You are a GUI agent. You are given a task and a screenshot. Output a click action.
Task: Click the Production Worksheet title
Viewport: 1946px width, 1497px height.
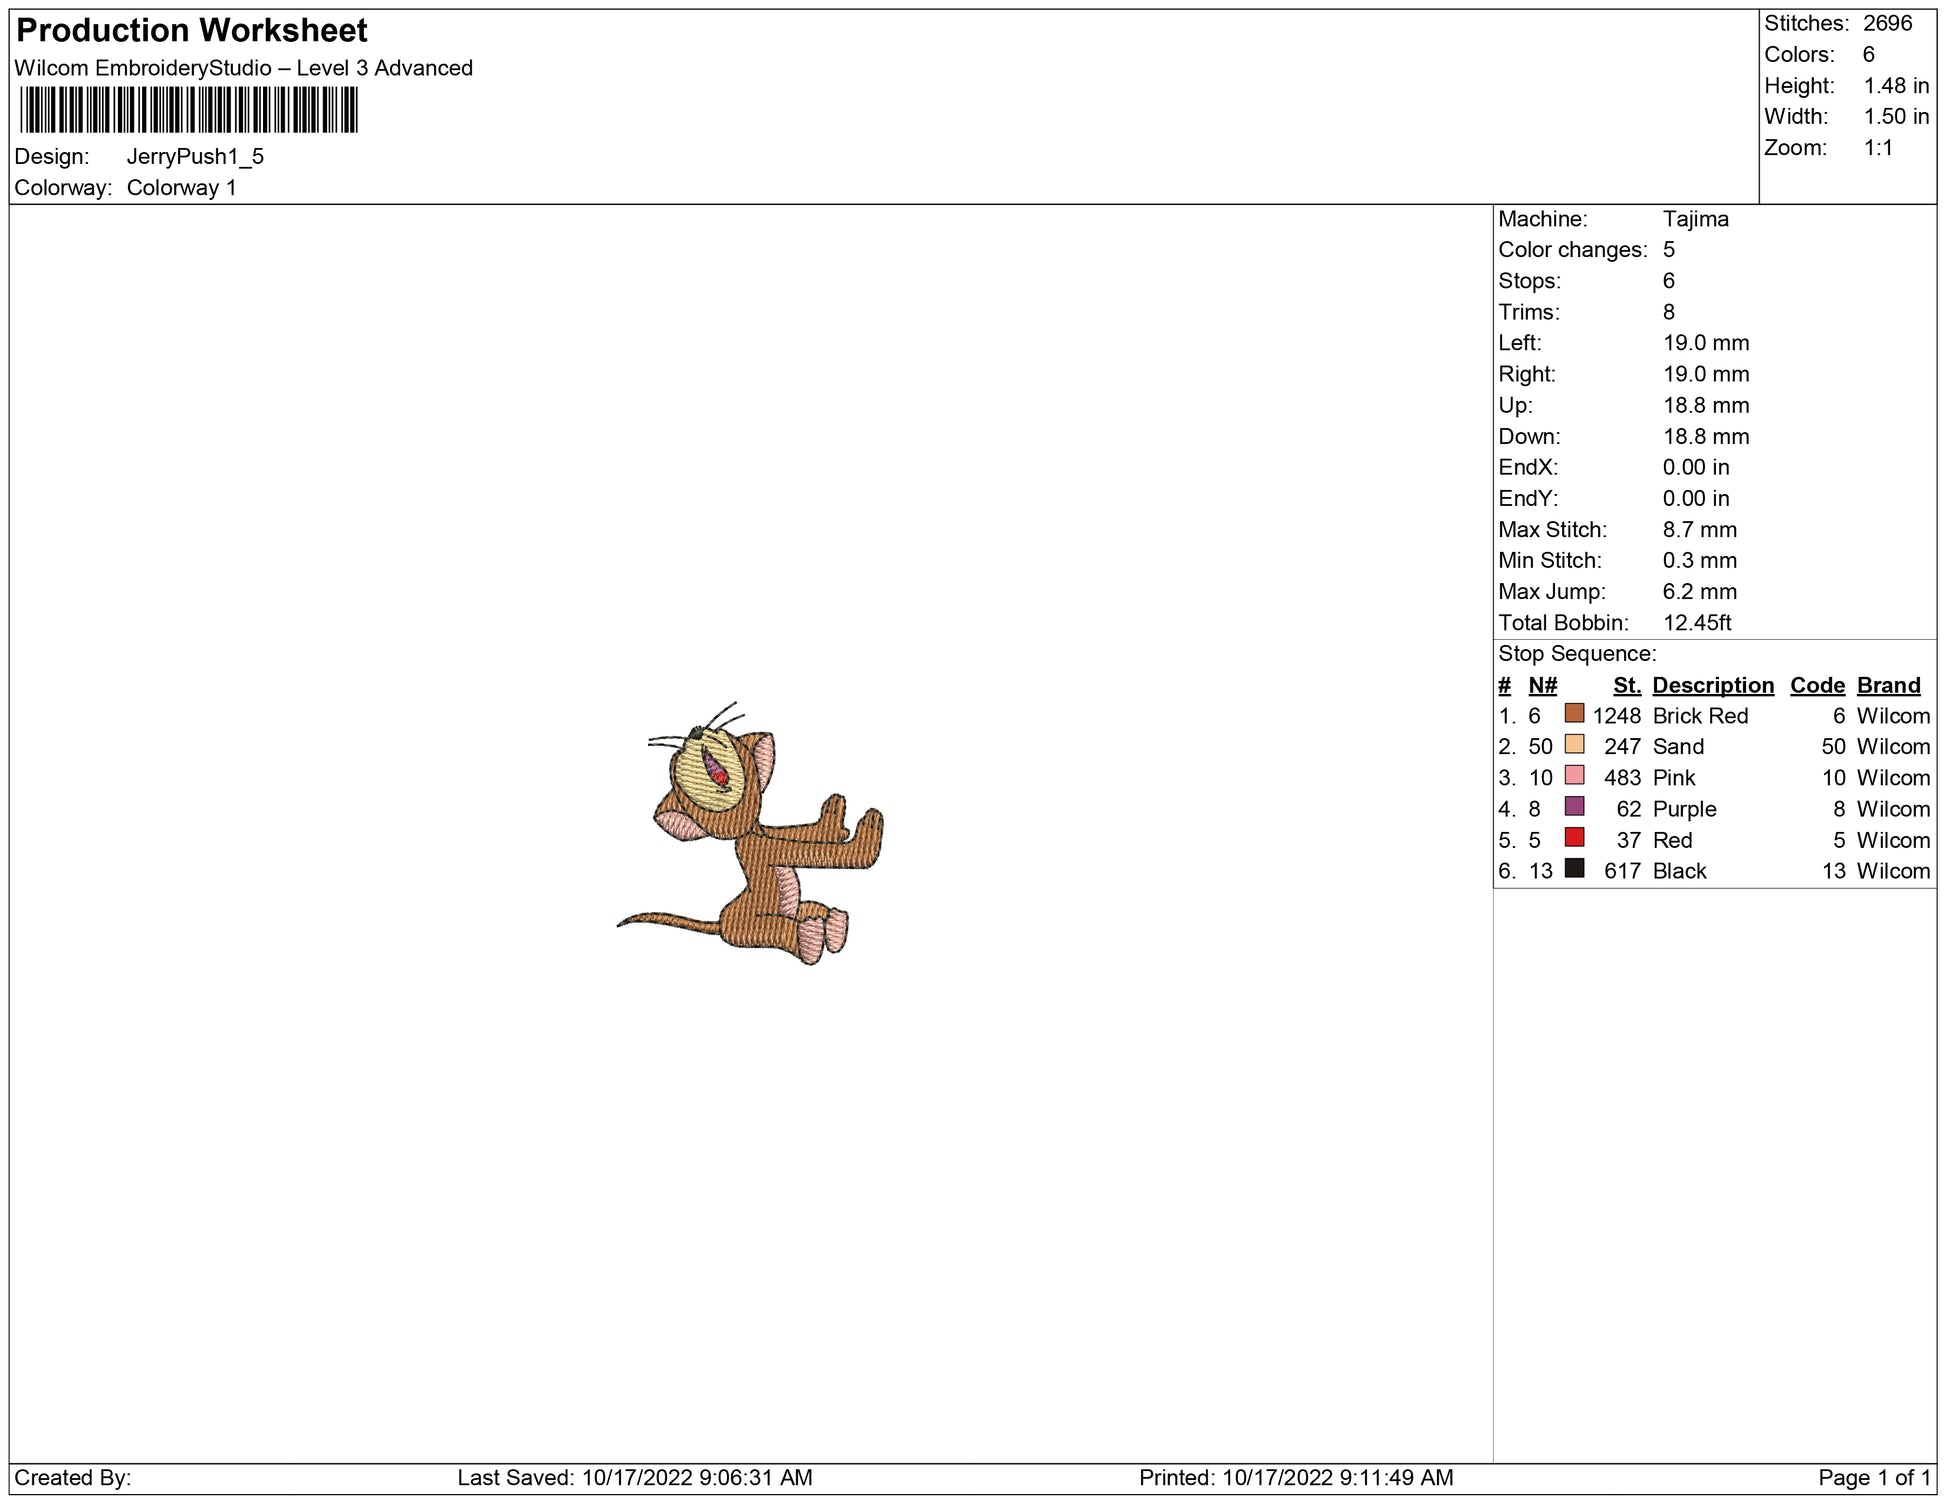[x=192, y=31]
